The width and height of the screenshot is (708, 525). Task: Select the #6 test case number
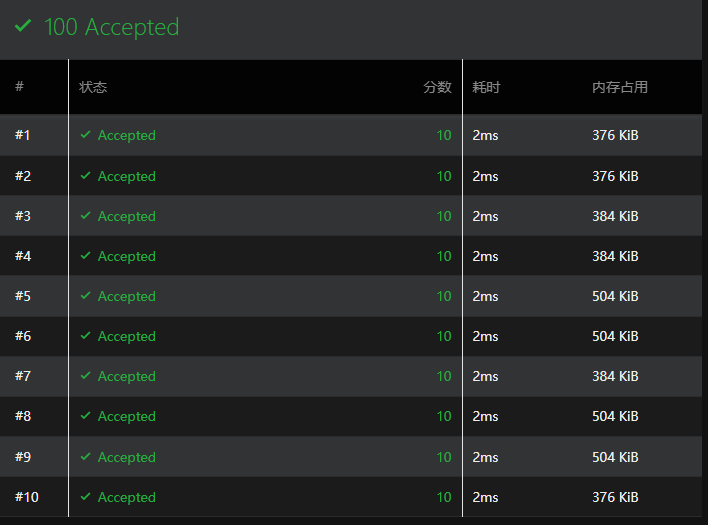click(x=23, y=336)
